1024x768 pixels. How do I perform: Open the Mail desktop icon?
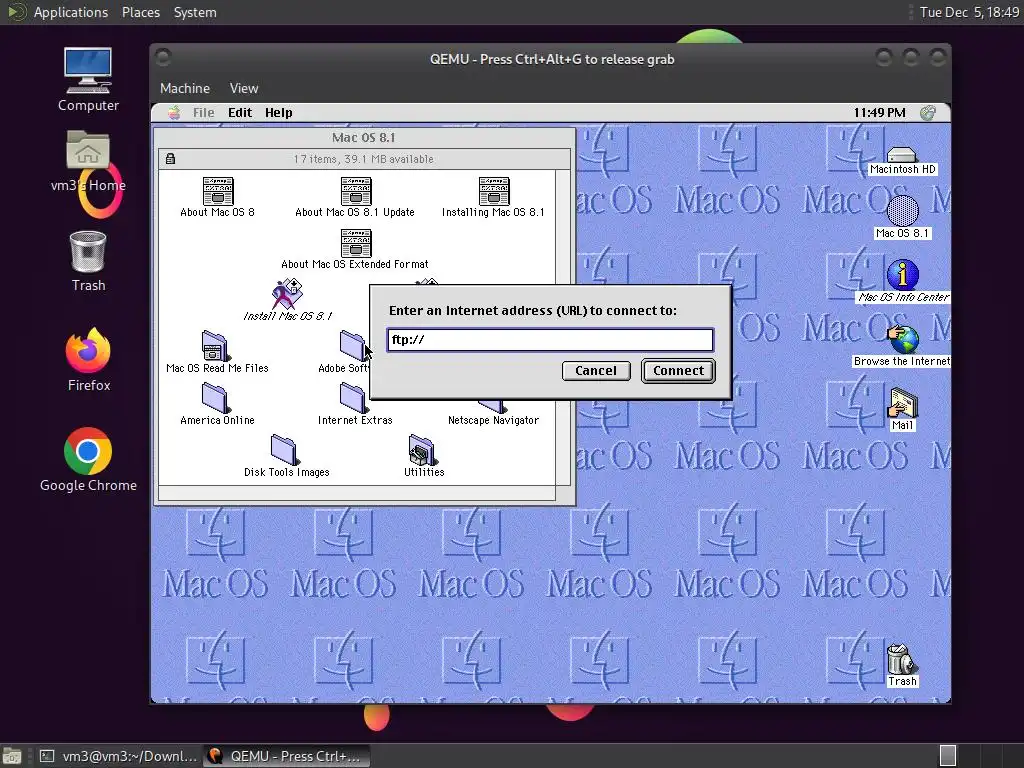[x=903, y=402]
